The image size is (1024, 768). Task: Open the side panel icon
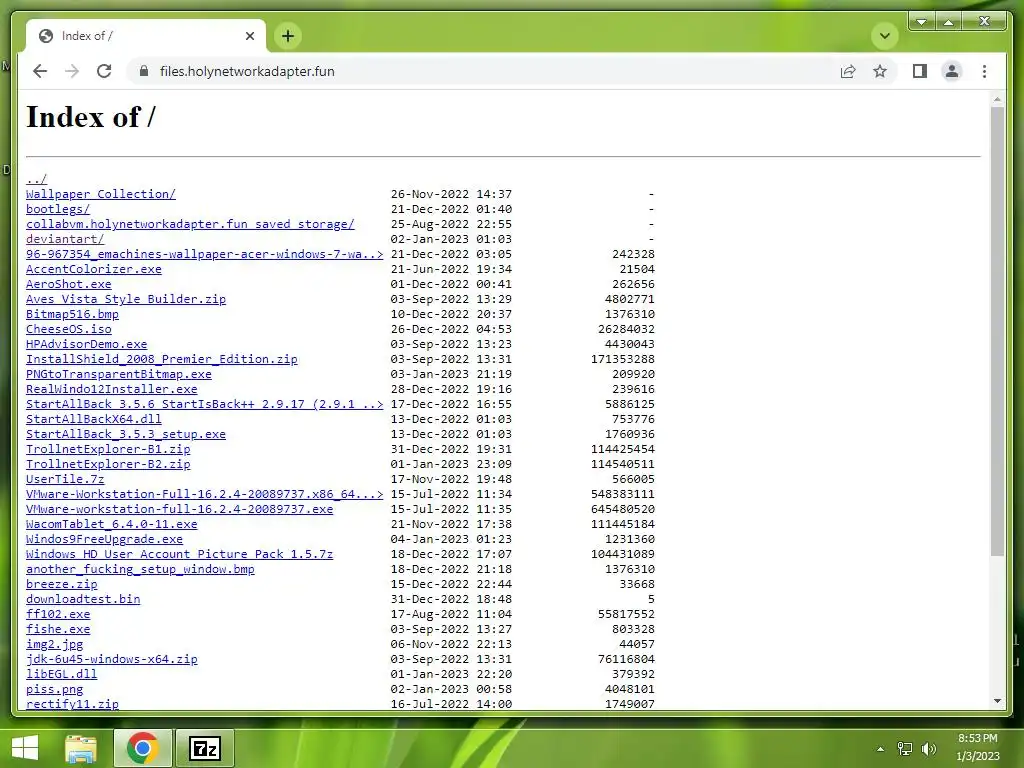(x=920, y=71)
